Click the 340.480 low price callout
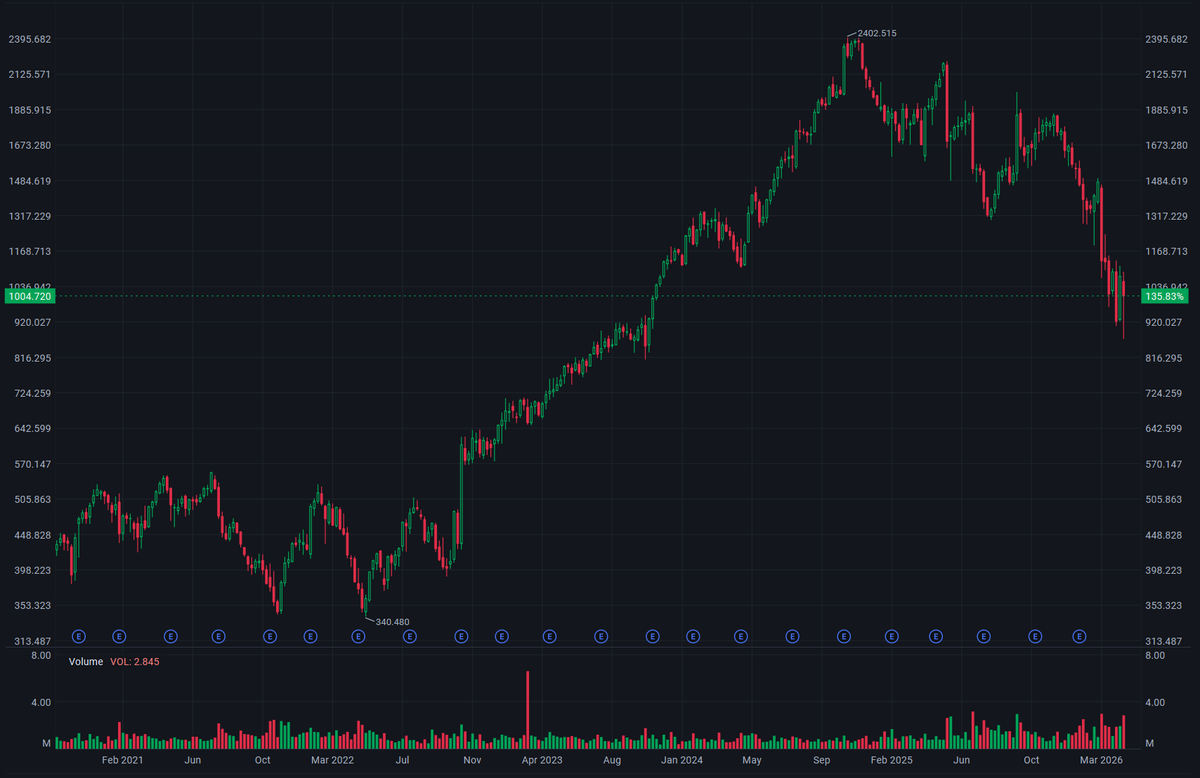1200x778 pixels. (x=391, y=620)
